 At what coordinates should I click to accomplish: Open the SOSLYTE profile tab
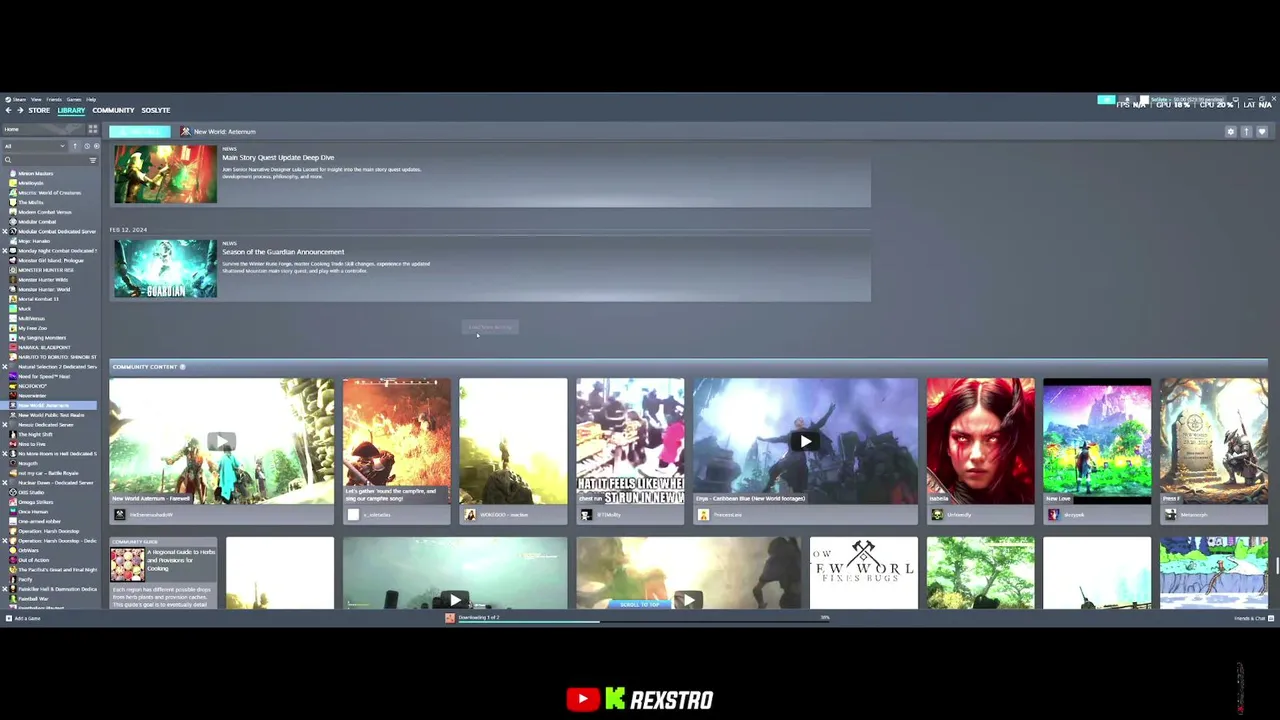tap(156, 110)
